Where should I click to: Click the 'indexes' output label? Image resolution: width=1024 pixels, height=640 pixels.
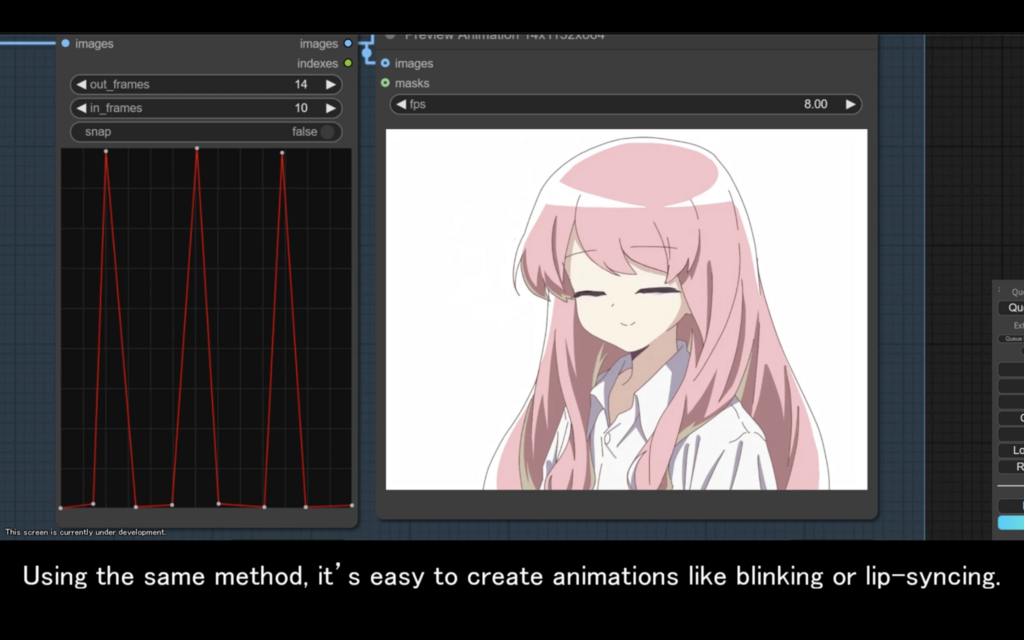(x=317, y=63)
